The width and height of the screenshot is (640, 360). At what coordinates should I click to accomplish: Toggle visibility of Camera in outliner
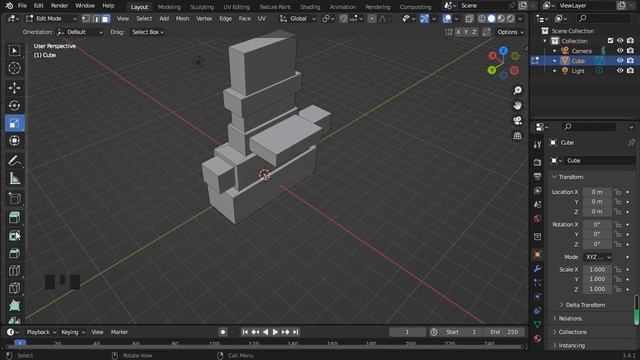620,51
